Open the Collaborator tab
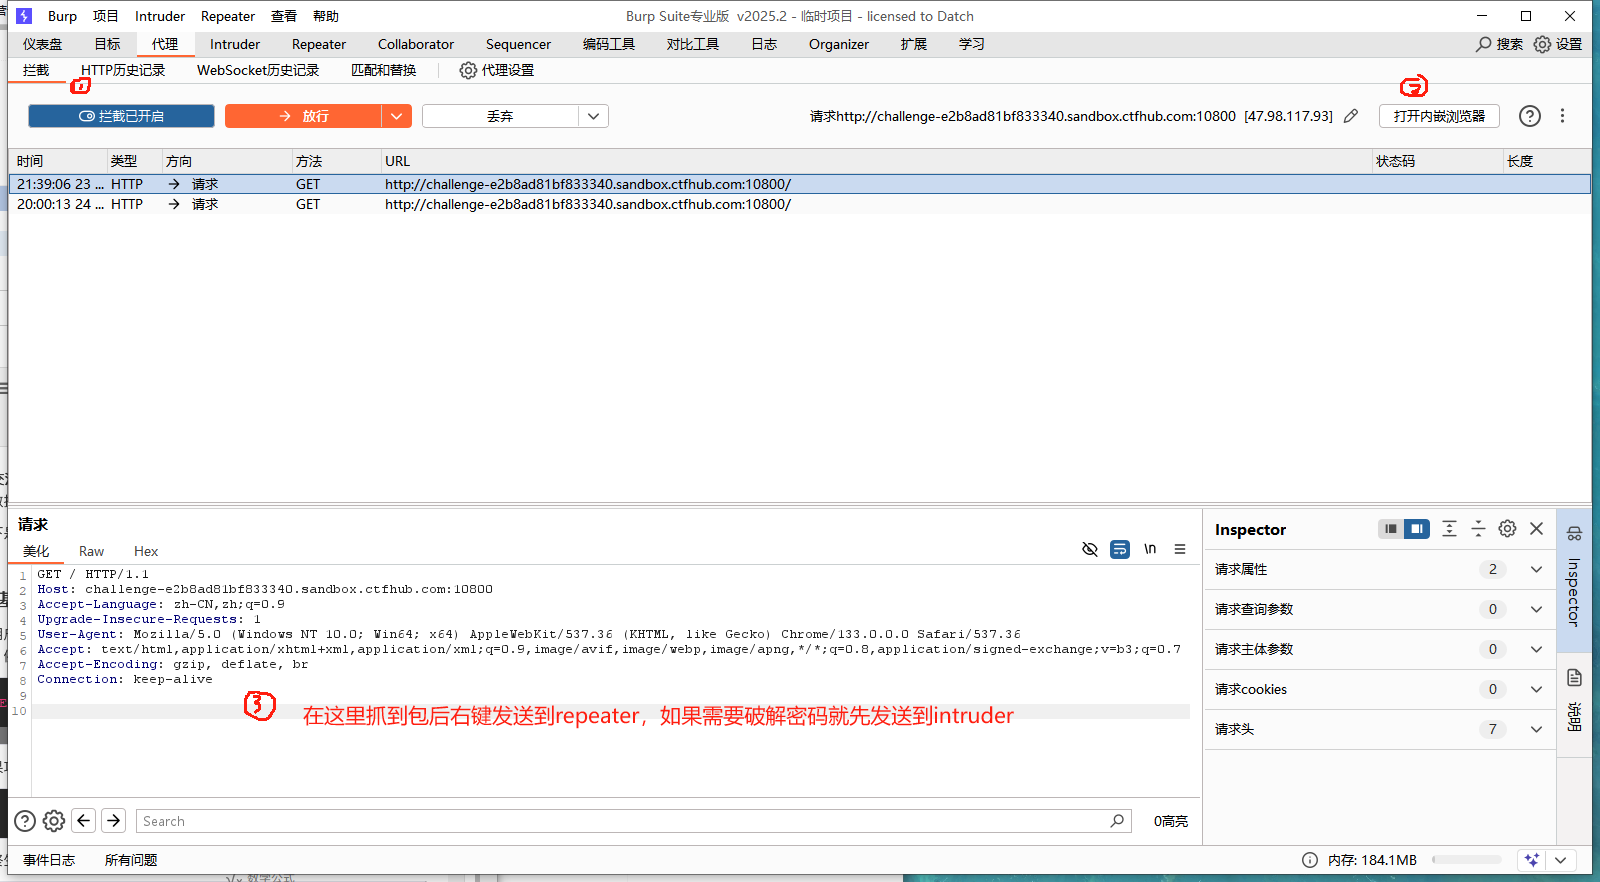This screenshot has width=1600, height=882. pos(416,44)
